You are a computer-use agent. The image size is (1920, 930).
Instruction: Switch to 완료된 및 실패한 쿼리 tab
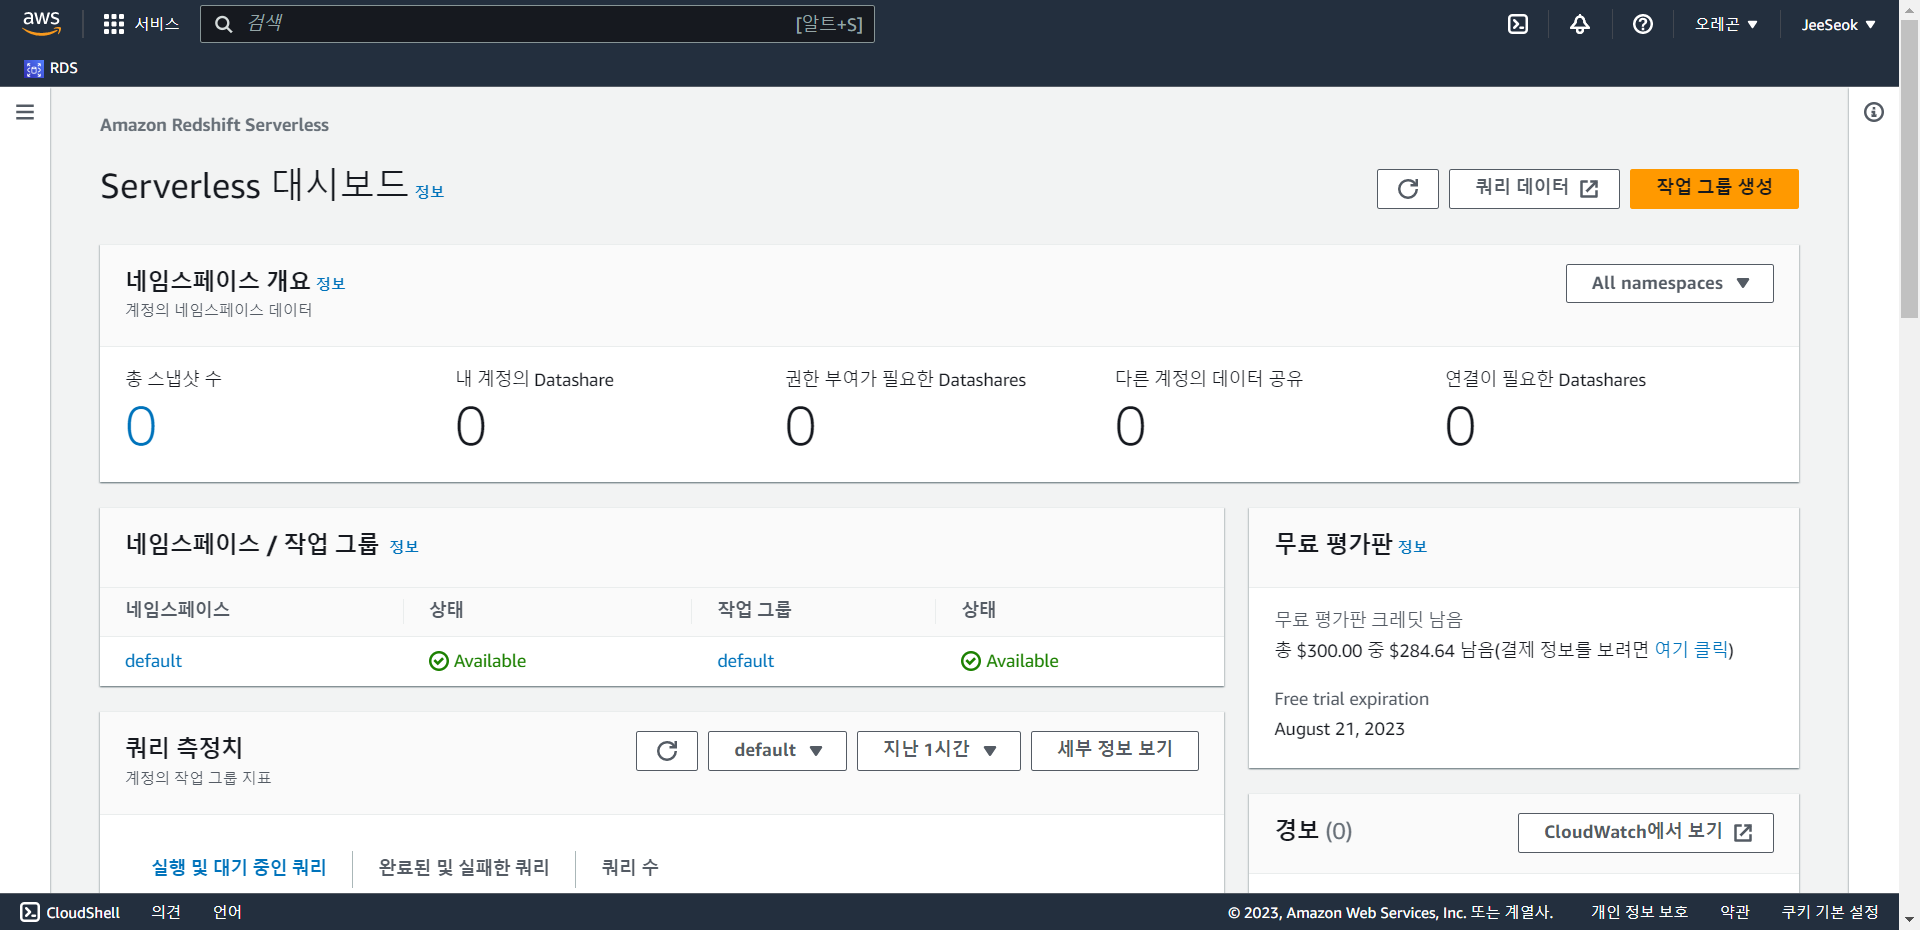pyautogui.click(x=464, y=867)
